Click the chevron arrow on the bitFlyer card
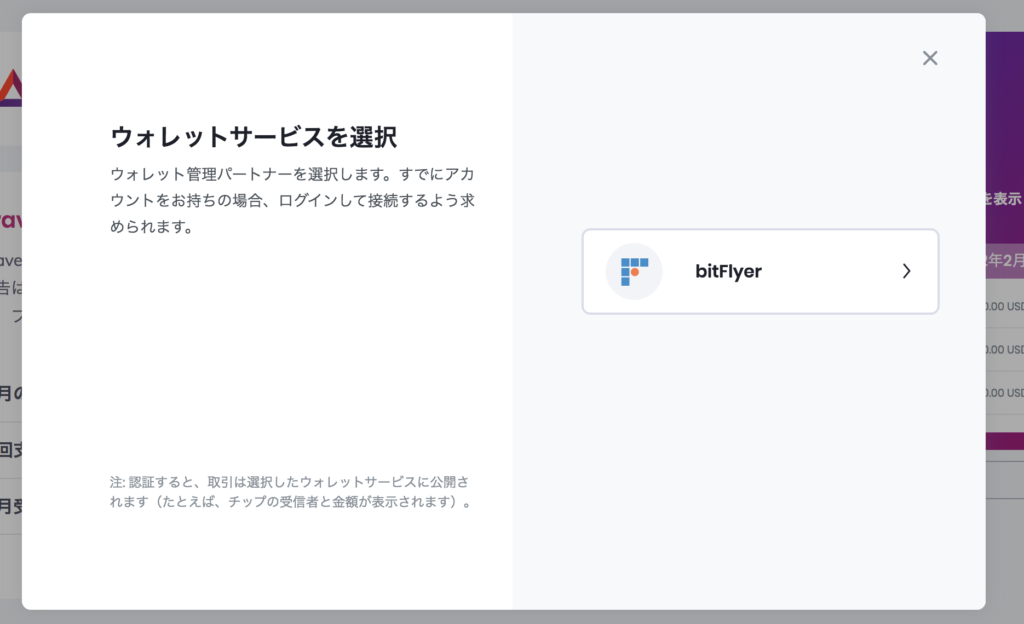This screenshot has height=624, width=1024. click(906, 271)
